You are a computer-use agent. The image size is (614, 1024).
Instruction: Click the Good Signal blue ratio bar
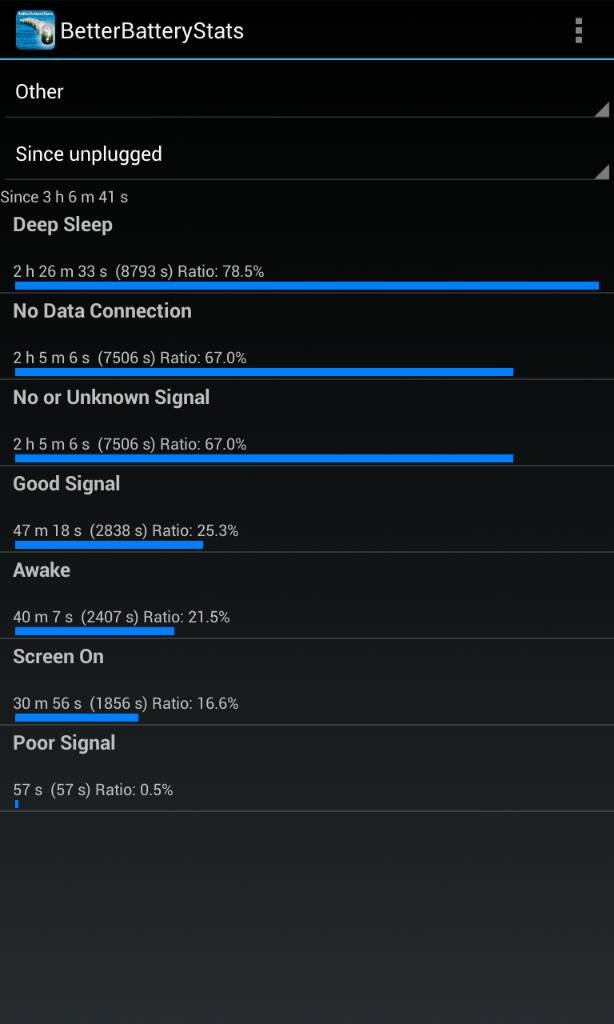pos(108,545)
